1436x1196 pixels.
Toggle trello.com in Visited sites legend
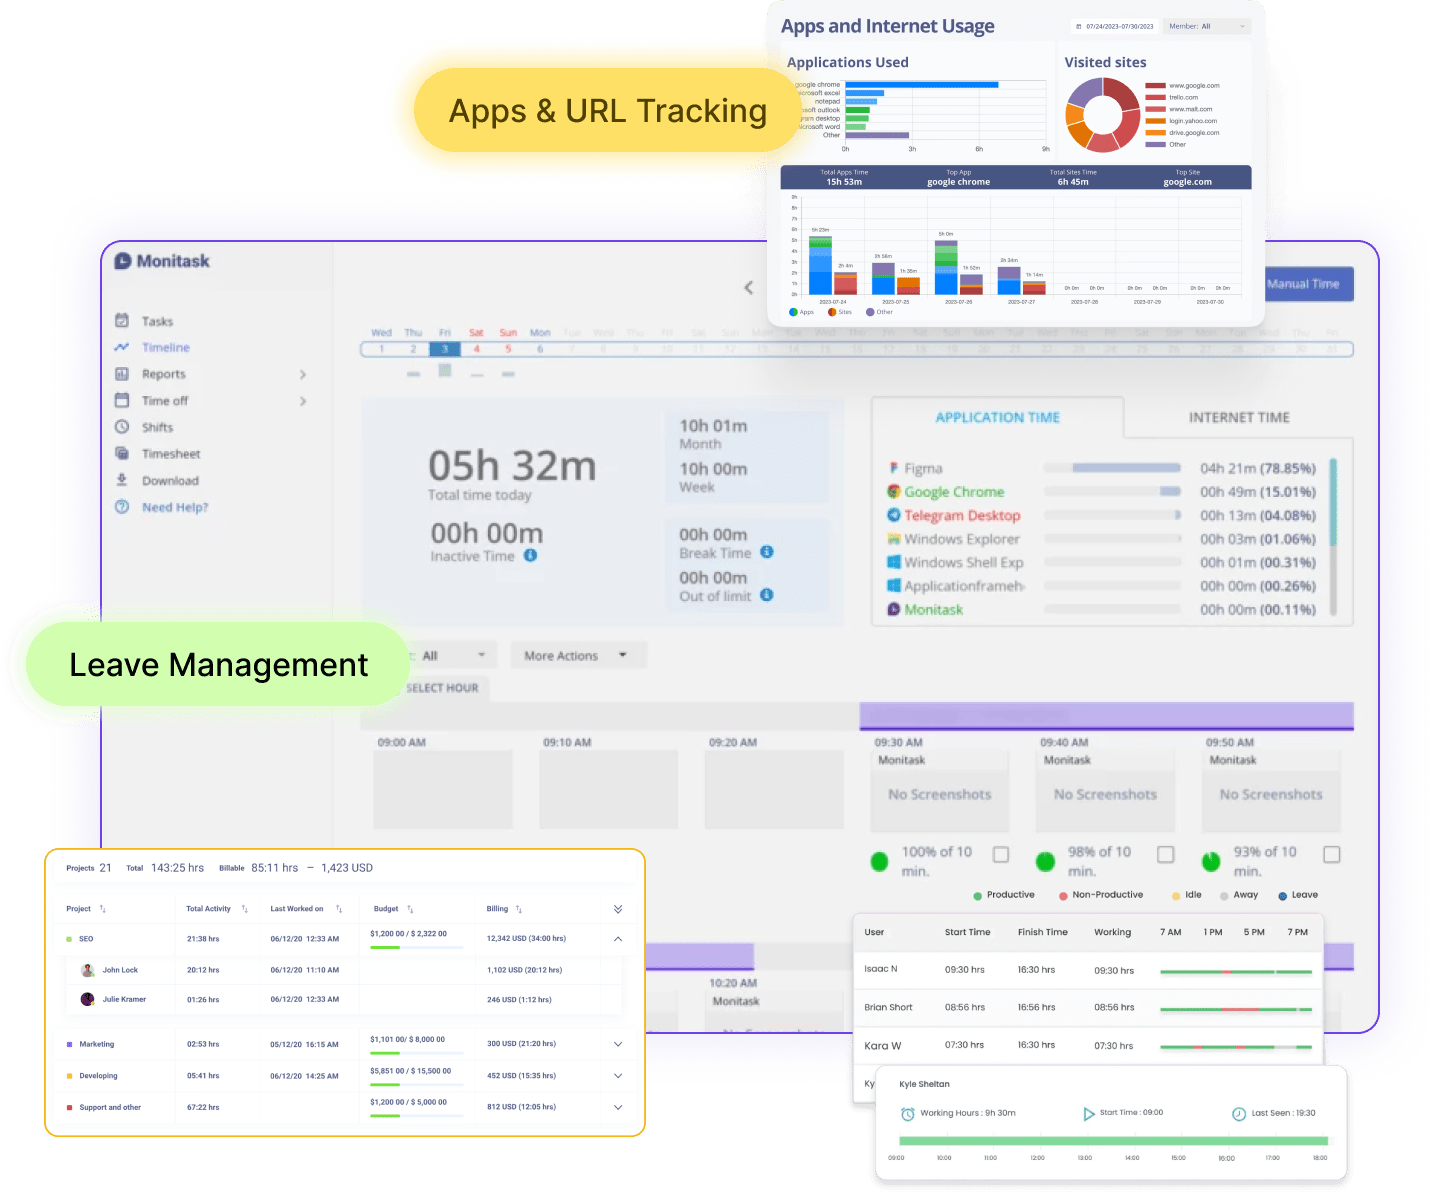(x=1172, y=98)
